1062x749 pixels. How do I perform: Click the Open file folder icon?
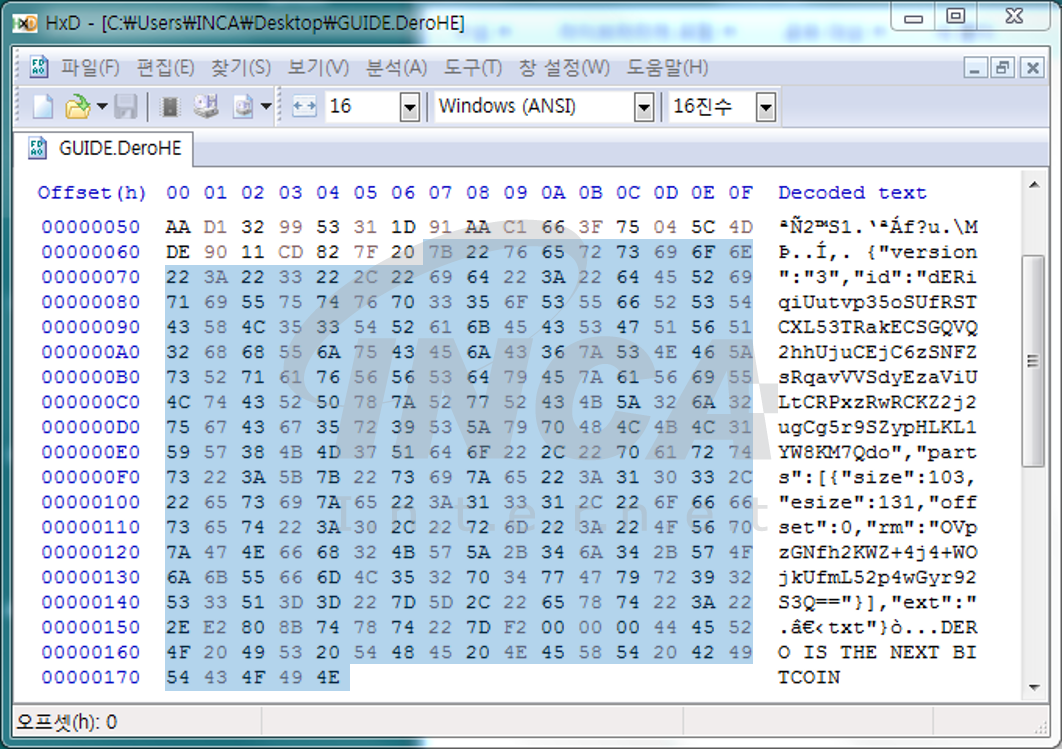[x=77, y=107]
